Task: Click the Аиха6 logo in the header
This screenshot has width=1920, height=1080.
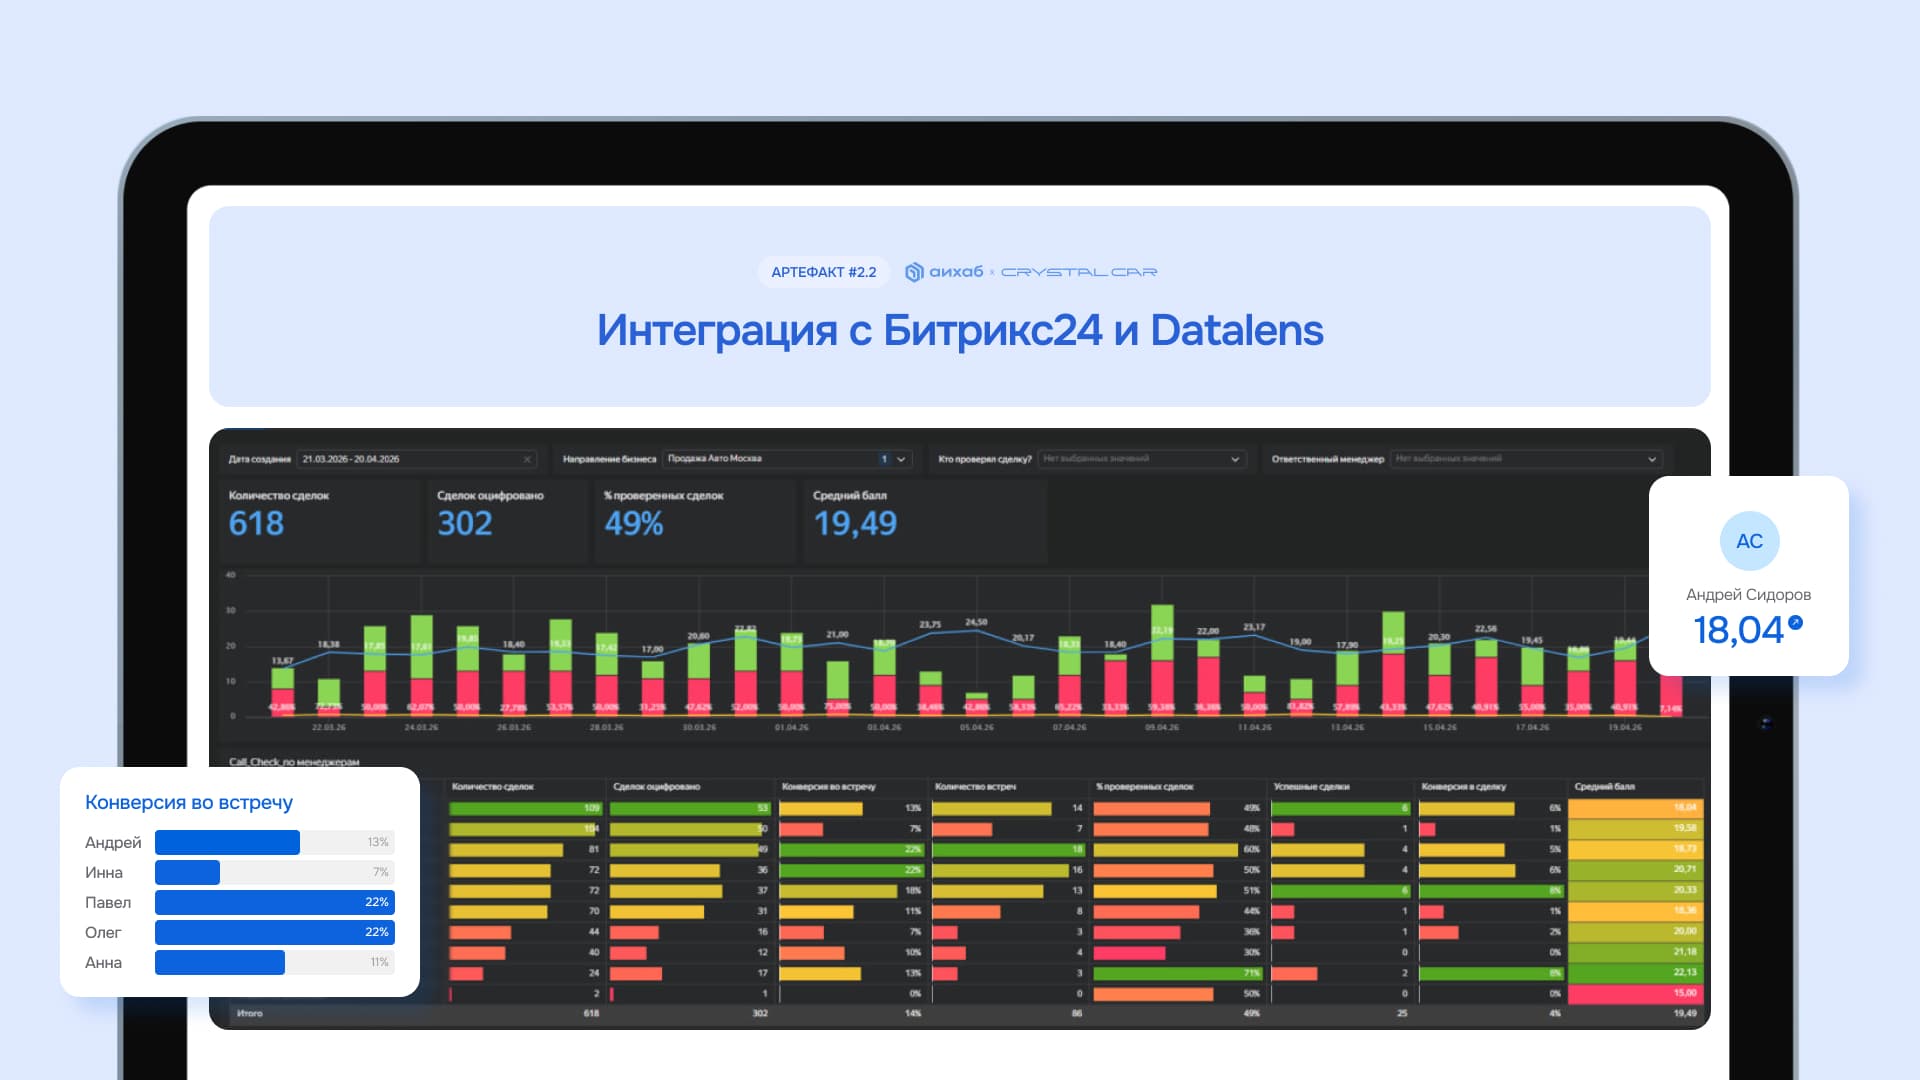Action: [944, 272]
